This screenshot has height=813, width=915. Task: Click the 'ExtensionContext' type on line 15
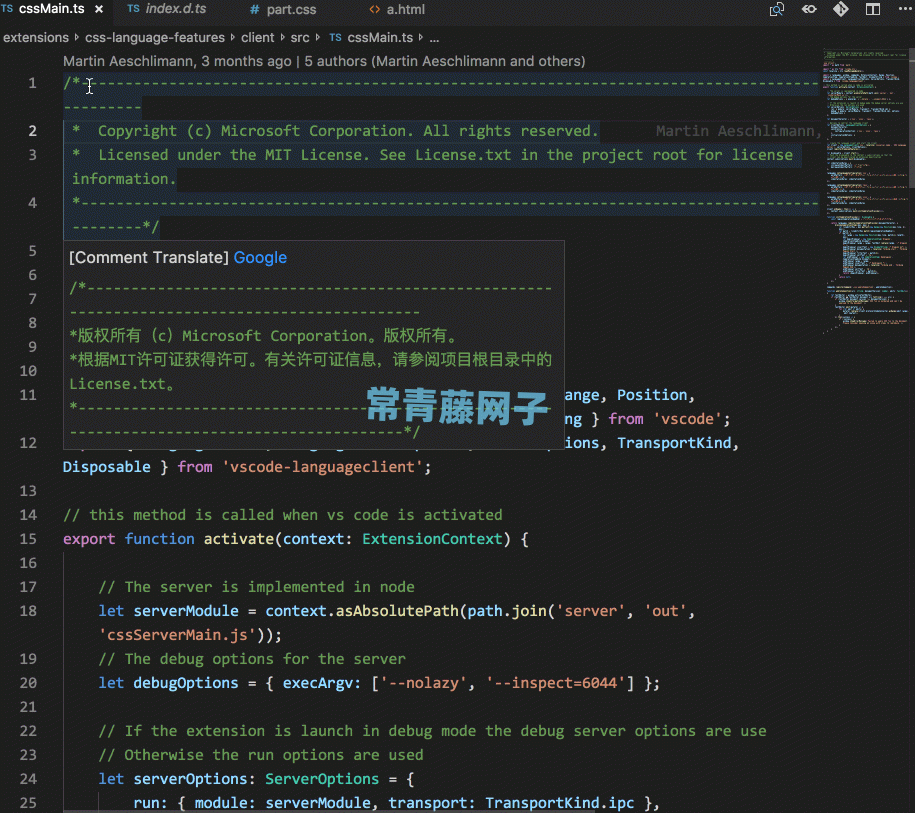432,539
